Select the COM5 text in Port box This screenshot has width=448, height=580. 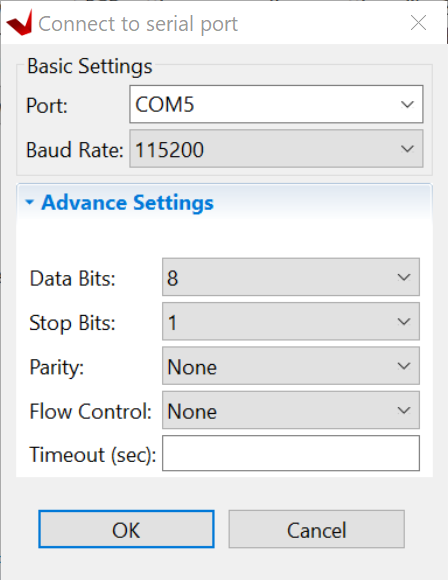(x=165, y=104)
